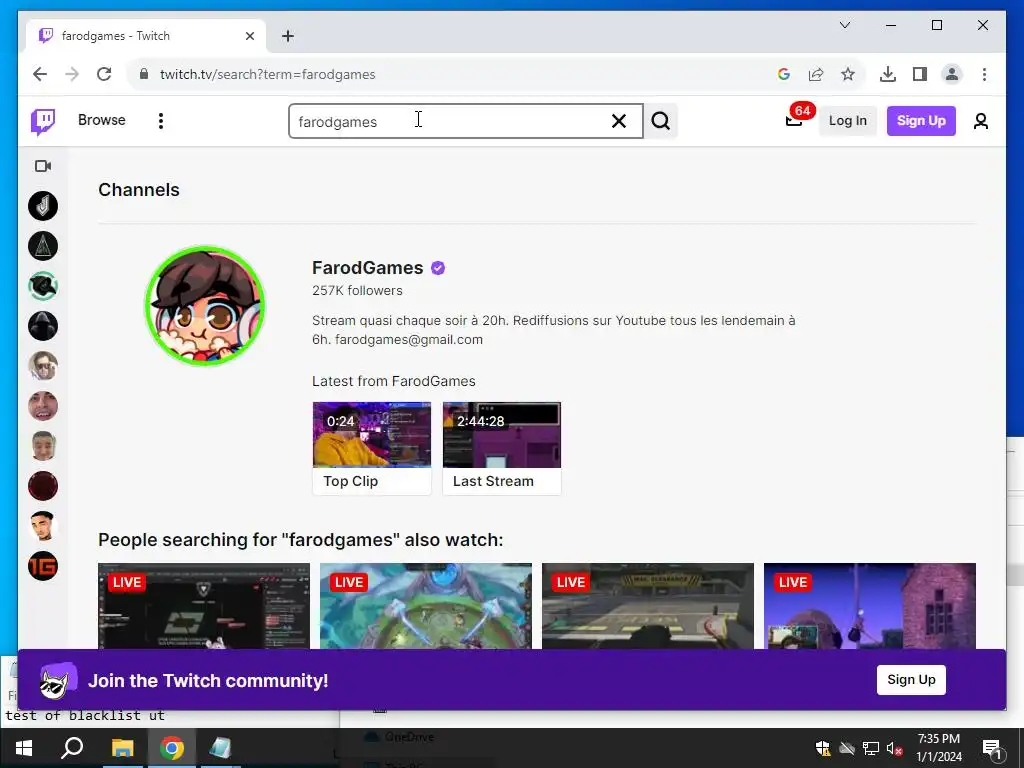Play the Top Clip thumbnail

pos(372,435)
